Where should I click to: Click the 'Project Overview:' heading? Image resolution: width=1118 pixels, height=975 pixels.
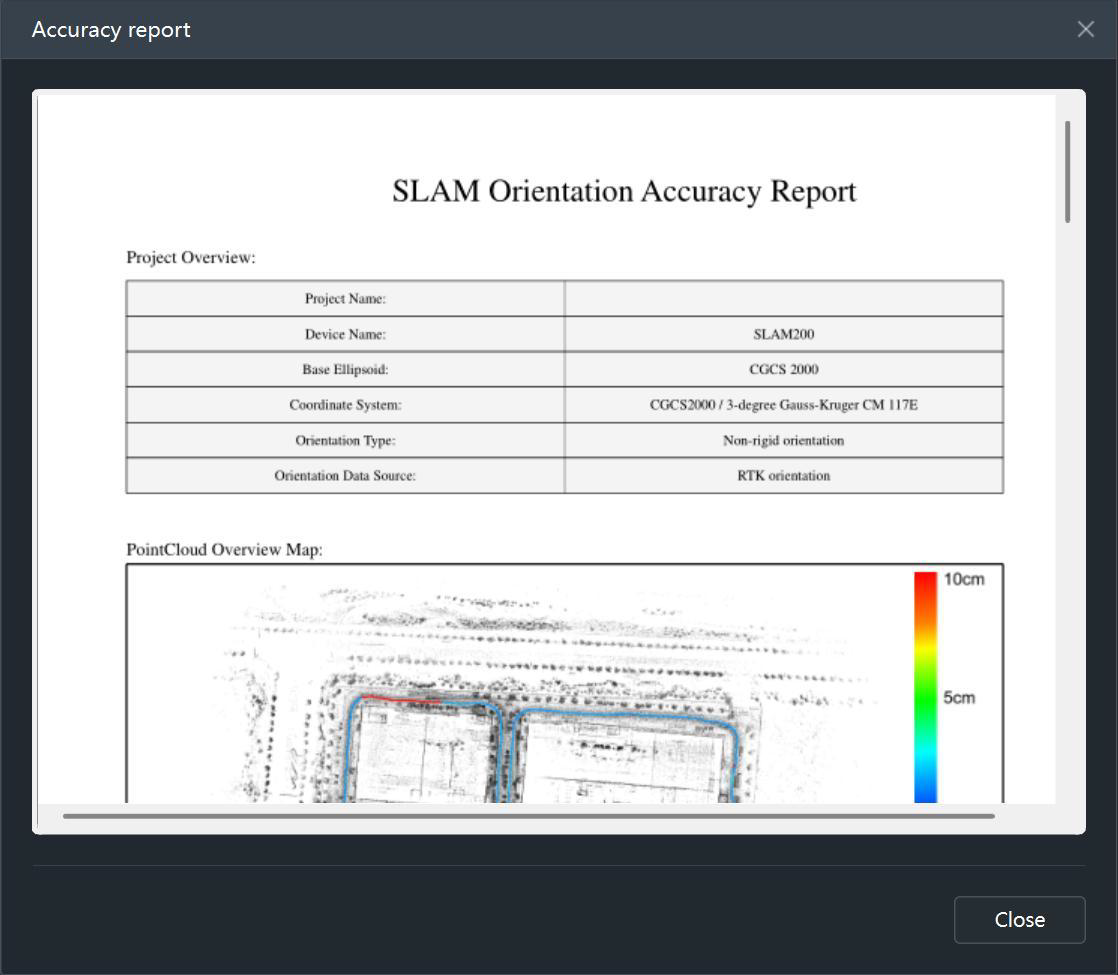tap(190, 257)
